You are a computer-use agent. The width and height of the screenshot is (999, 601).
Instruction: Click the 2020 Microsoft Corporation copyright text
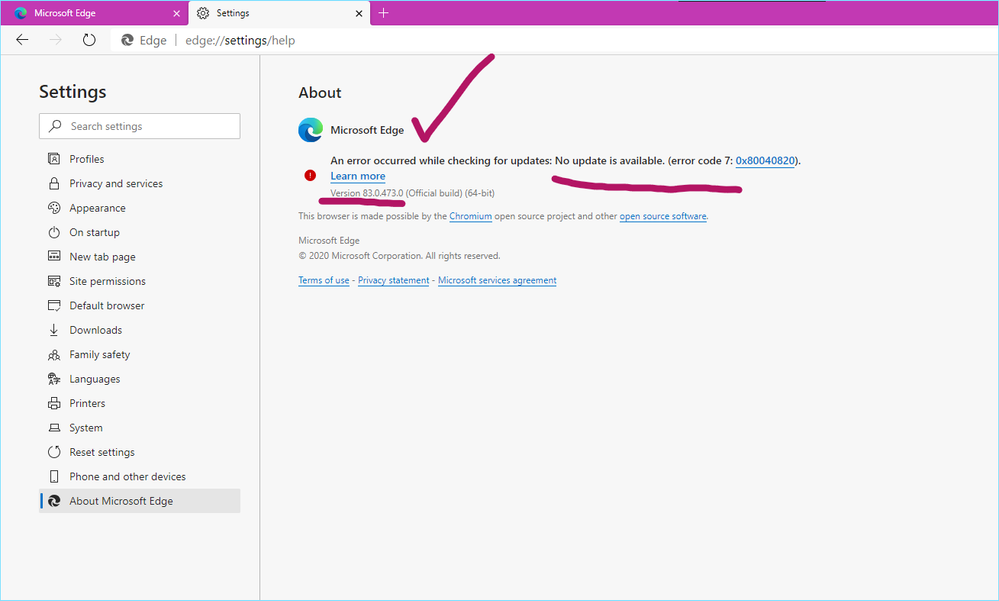click(399, 256)
